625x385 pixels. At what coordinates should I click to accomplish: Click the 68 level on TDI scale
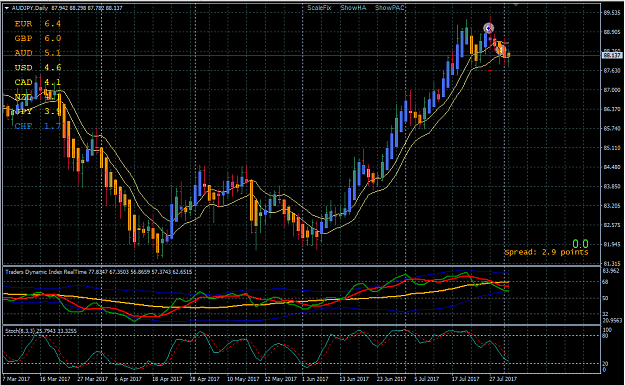tap(605, 282)
